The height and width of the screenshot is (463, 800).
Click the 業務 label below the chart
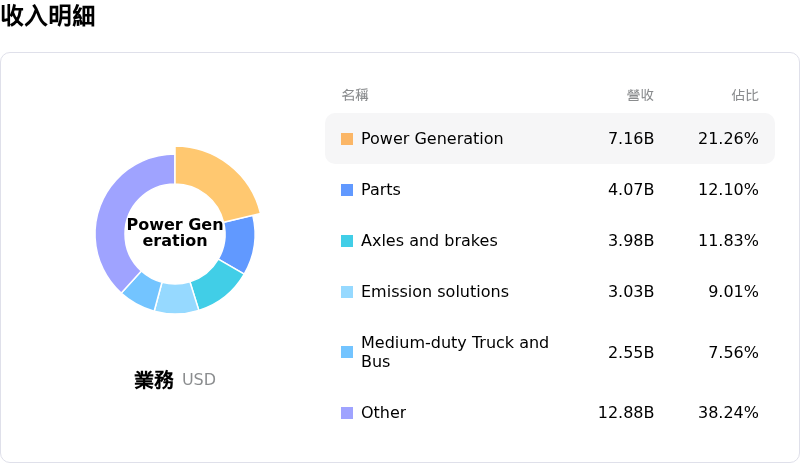[x=154, y=380]
